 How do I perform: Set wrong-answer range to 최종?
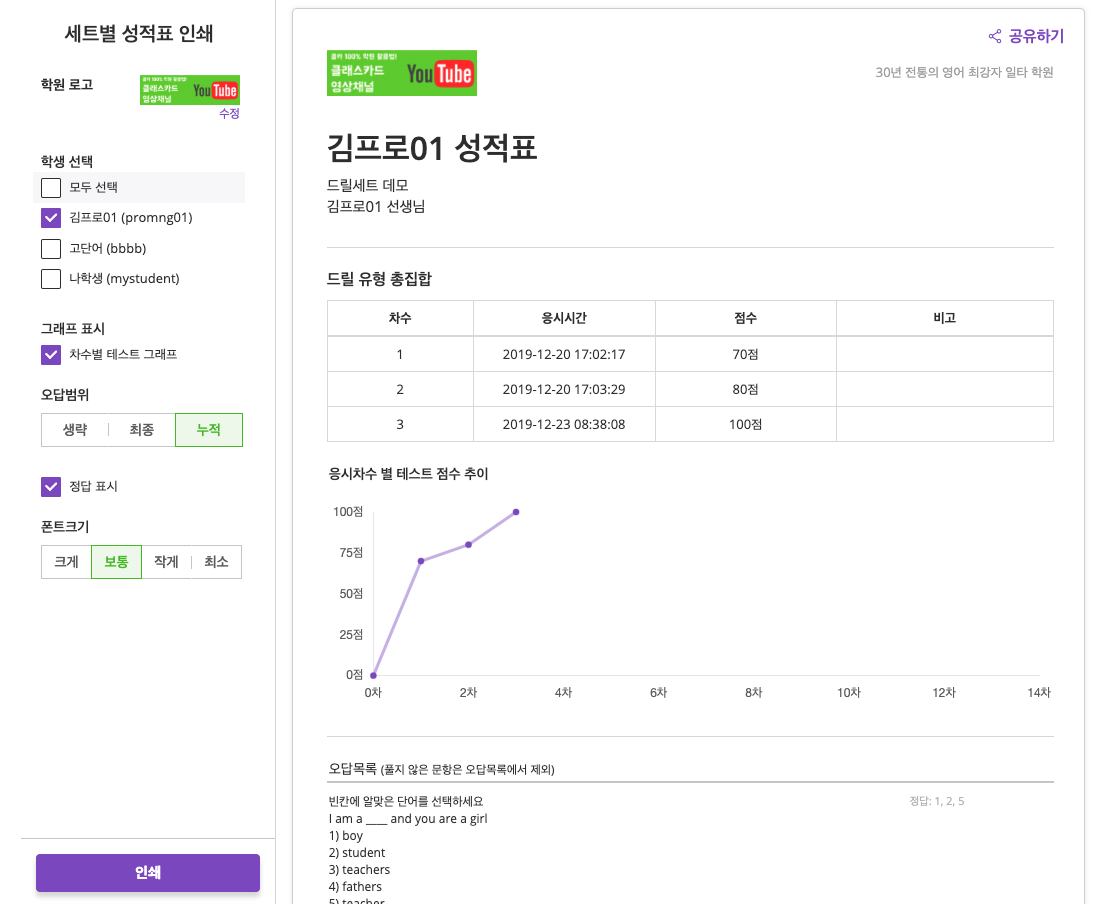coord(142,430)
